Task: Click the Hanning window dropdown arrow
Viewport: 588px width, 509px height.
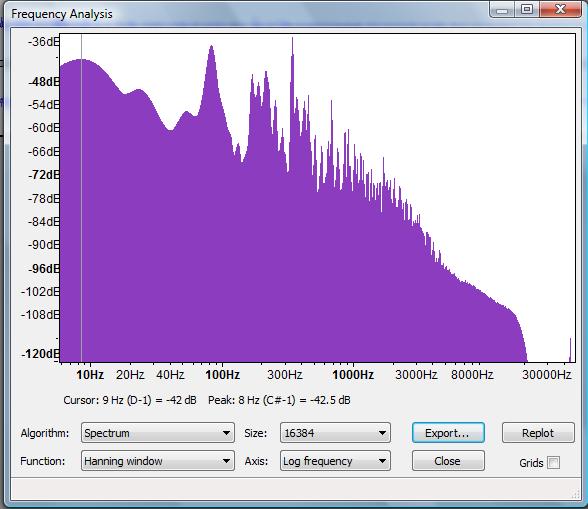Action: pyautogui.click(x=226, y=461)
